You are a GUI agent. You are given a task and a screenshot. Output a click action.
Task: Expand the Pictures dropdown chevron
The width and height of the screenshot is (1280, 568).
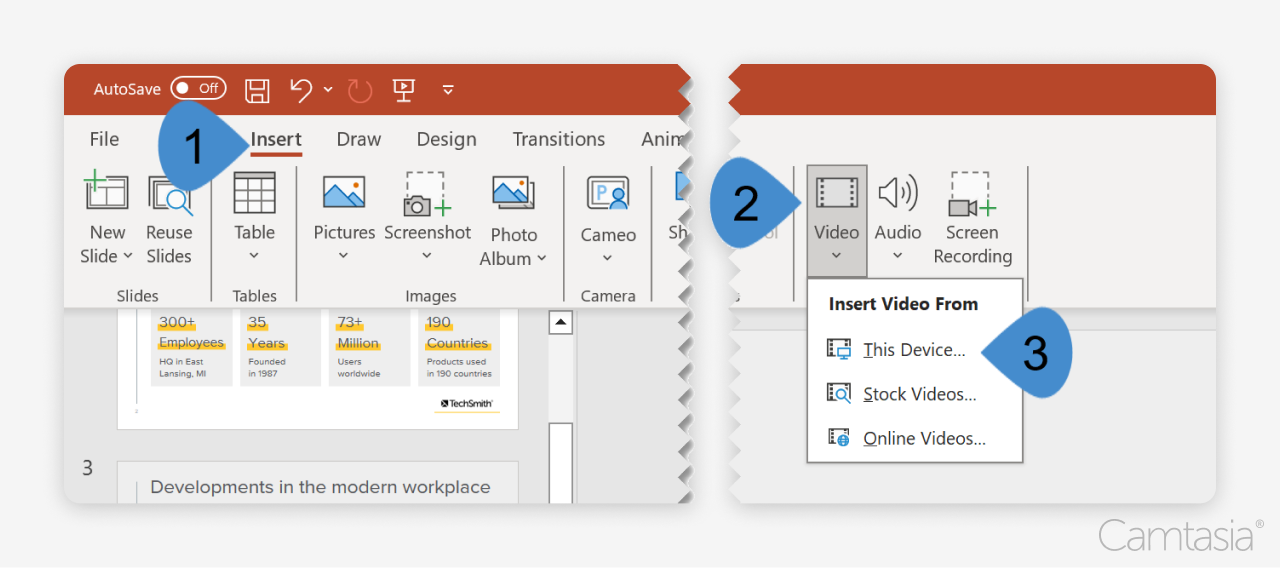click(x=344, y=256)
